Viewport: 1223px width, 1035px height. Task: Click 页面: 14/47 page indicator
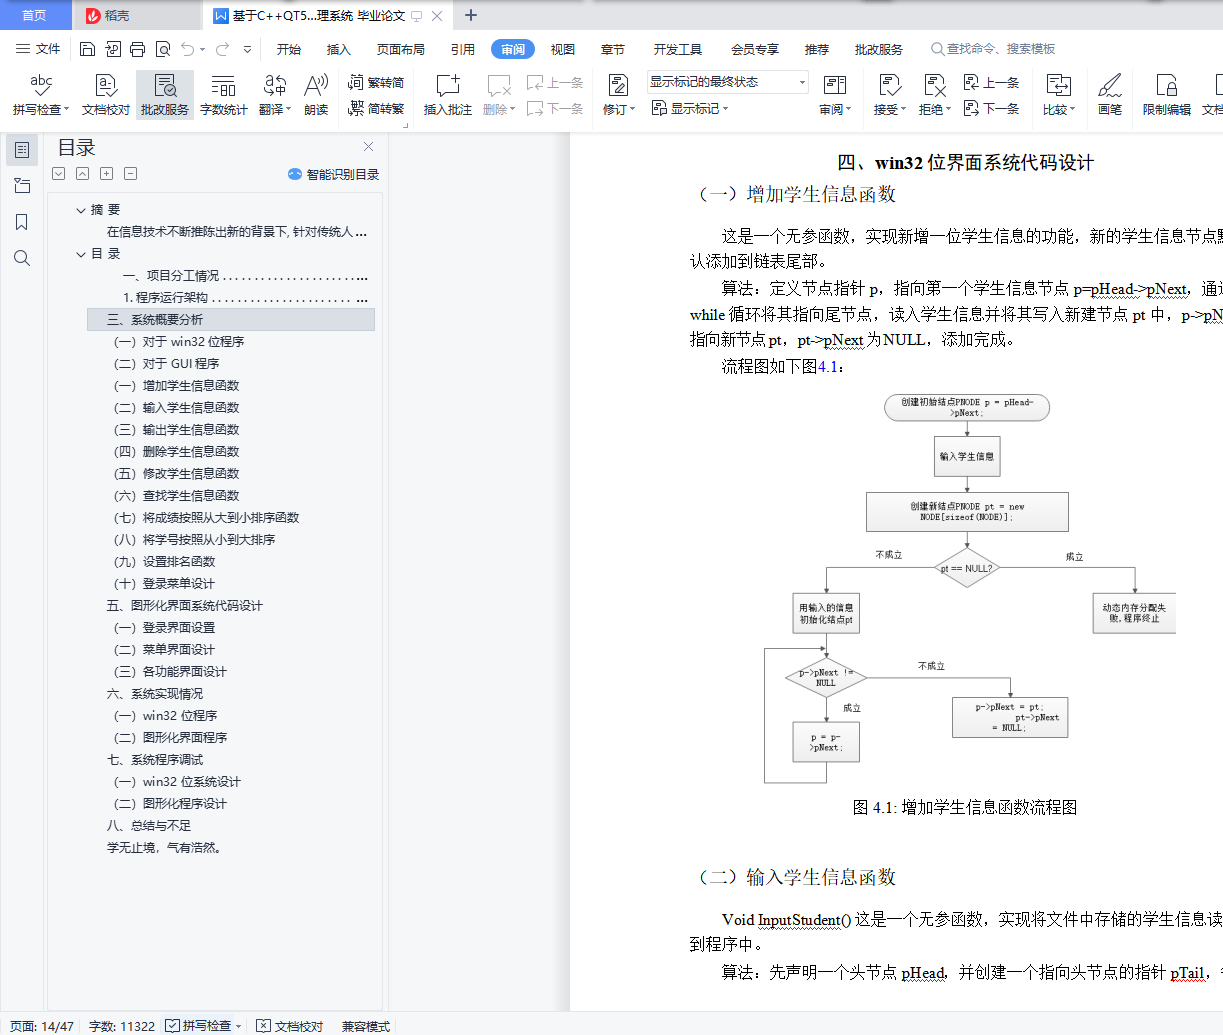42,1026
